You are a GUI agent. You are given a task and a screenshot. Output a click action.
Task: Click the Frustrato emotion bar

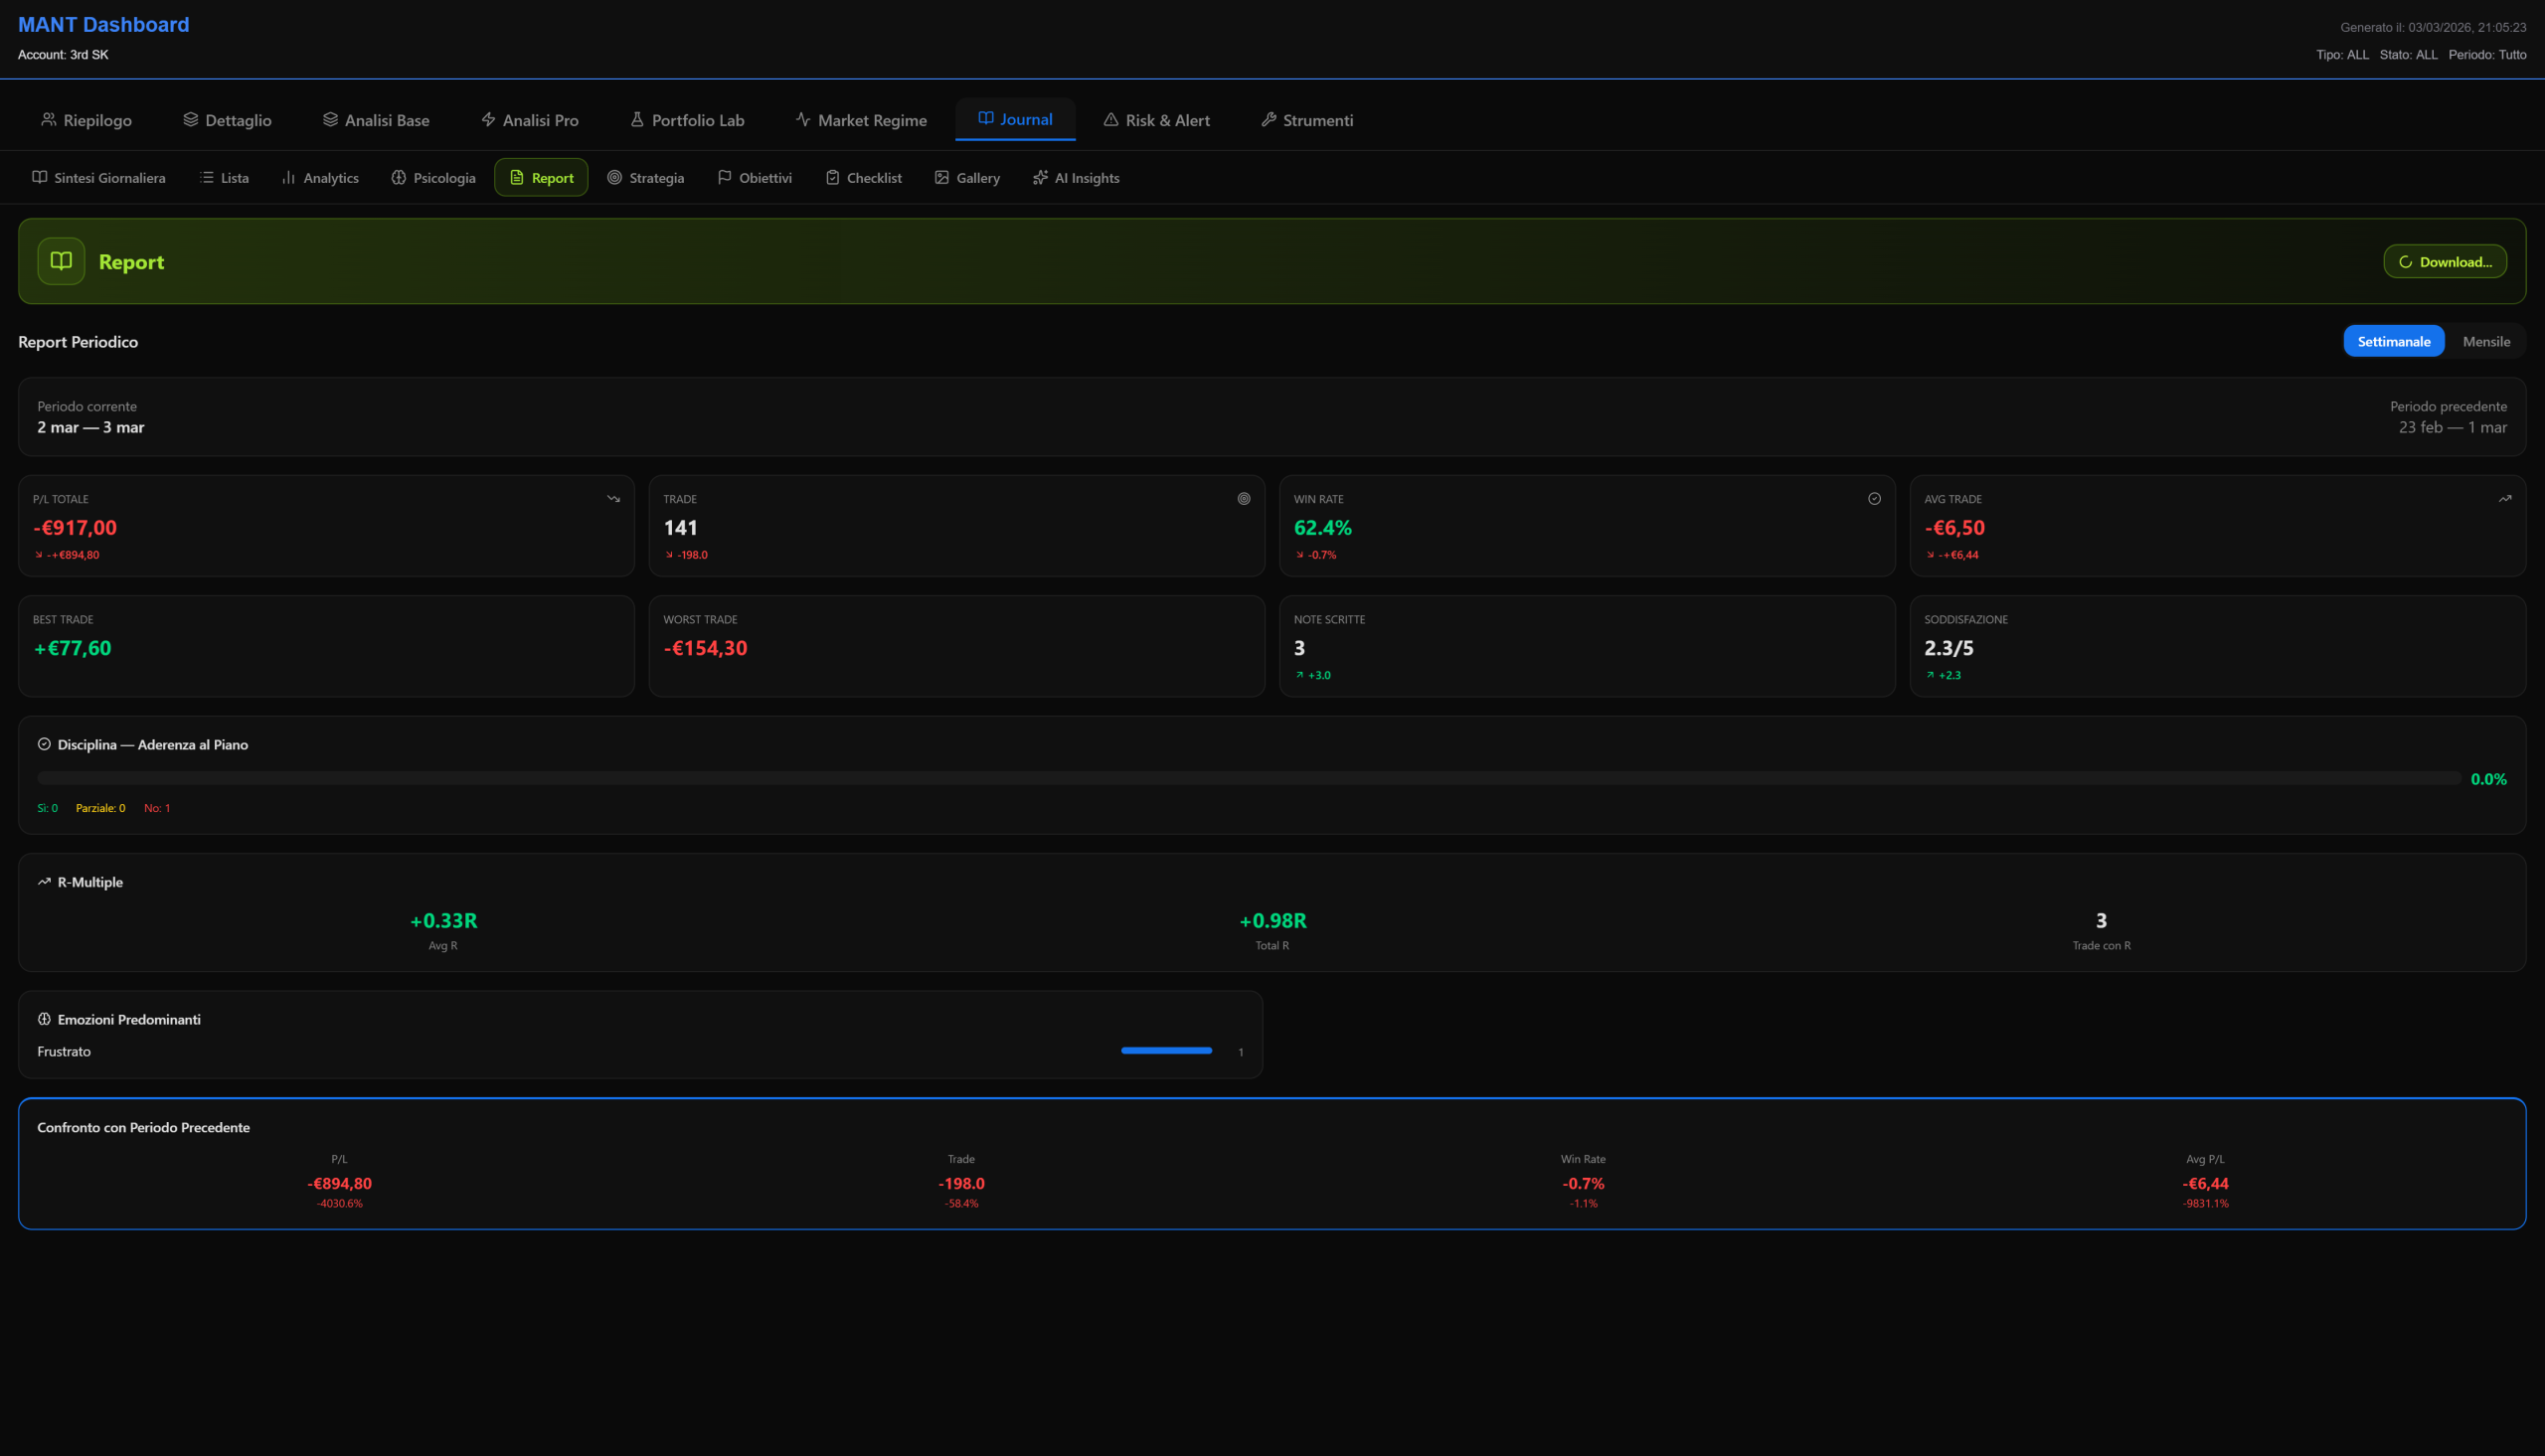tap(1166, 1050)
